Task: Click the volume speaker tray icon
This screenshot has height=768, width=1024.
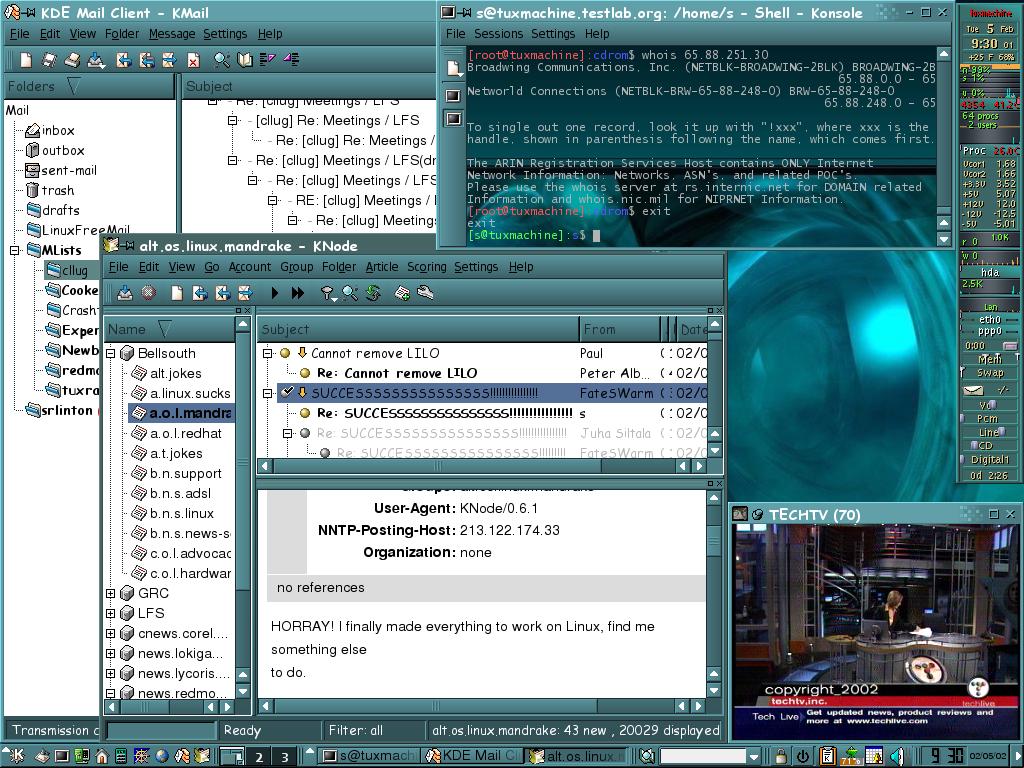Action: 897,756
